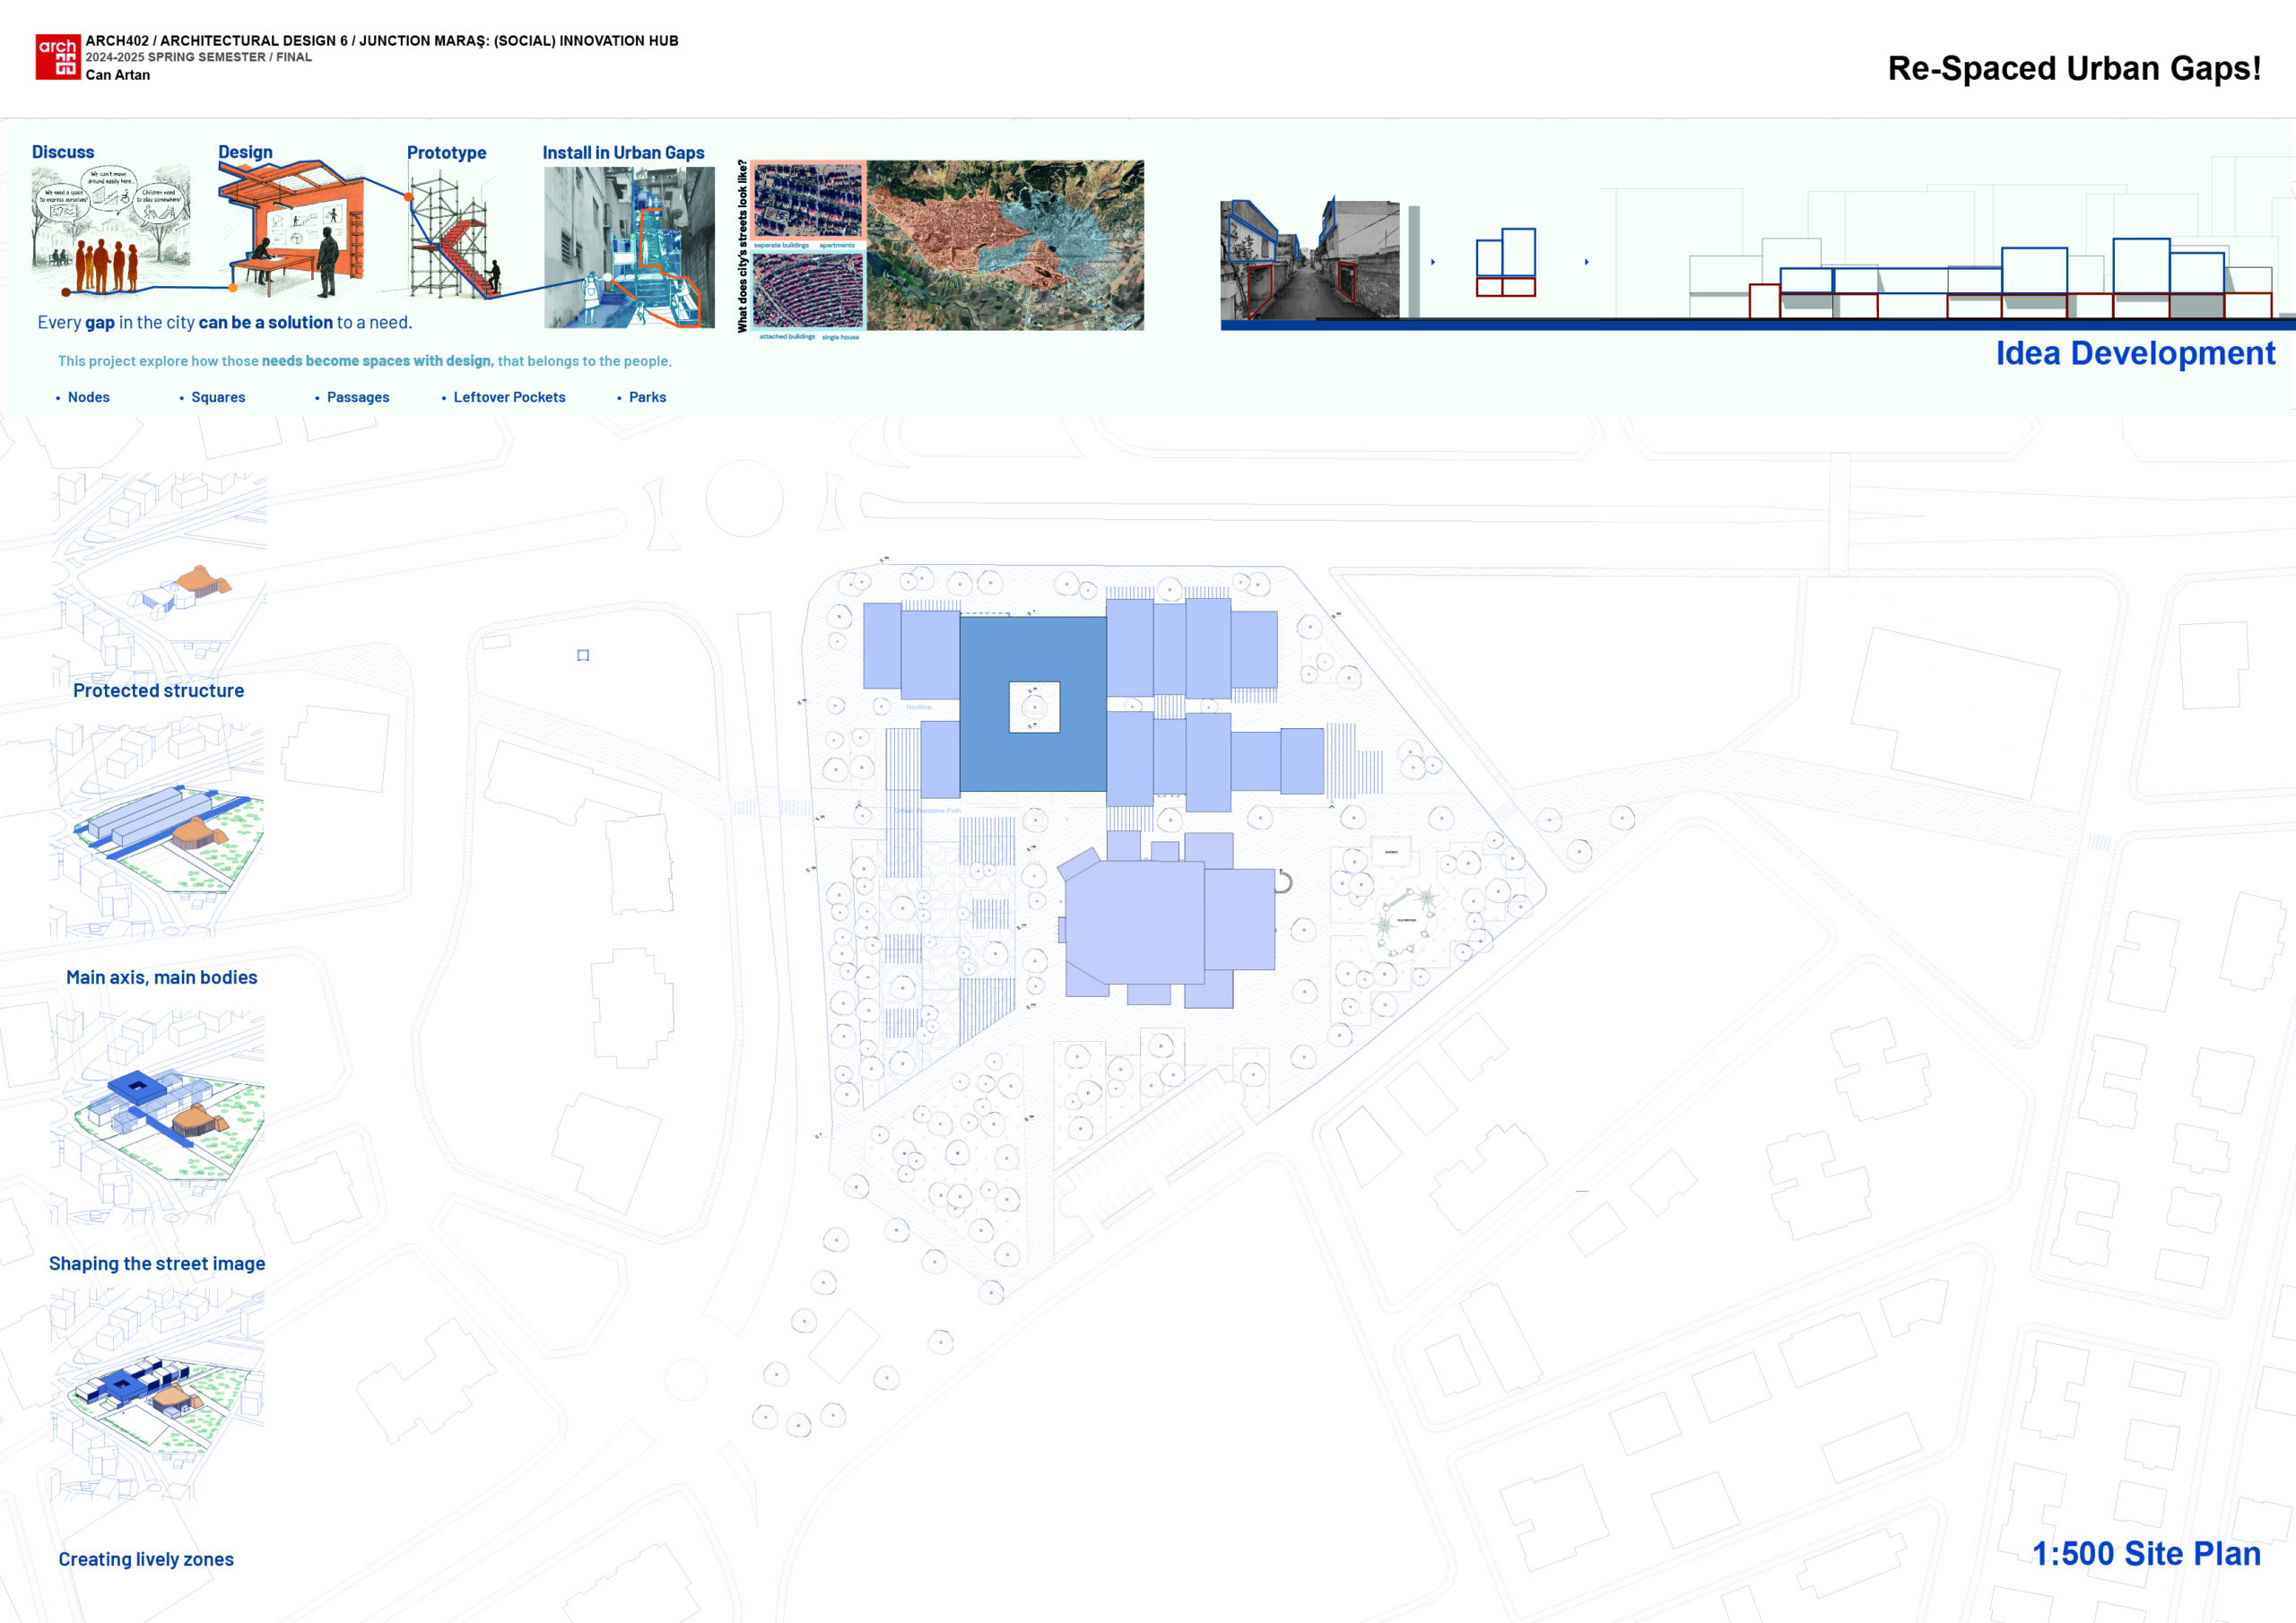Click the 'Re-Spaced Urban Gaps!' title

coord(2074,68)
